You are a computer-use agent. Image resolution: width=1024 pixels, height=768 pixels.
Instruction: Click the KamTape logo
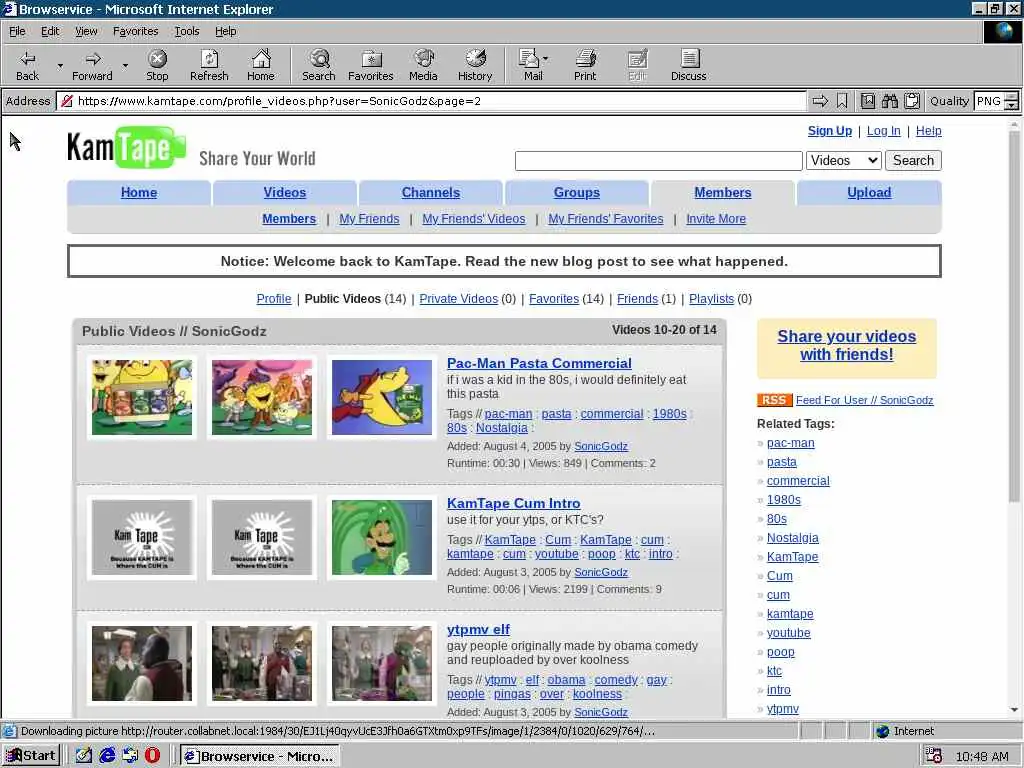coord(126,148)
